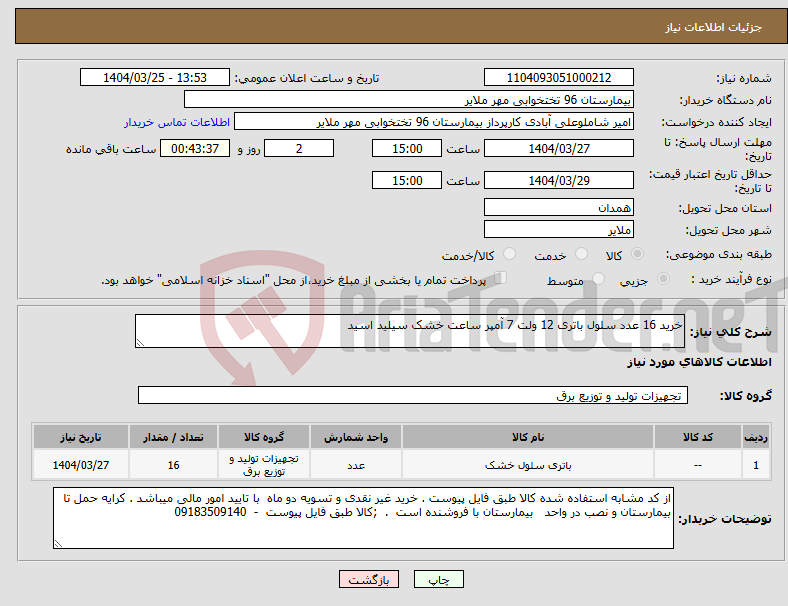This screenshot has width=788, height=606.
Task: Click the quantity cell showing 16
Action: [173, 465]
